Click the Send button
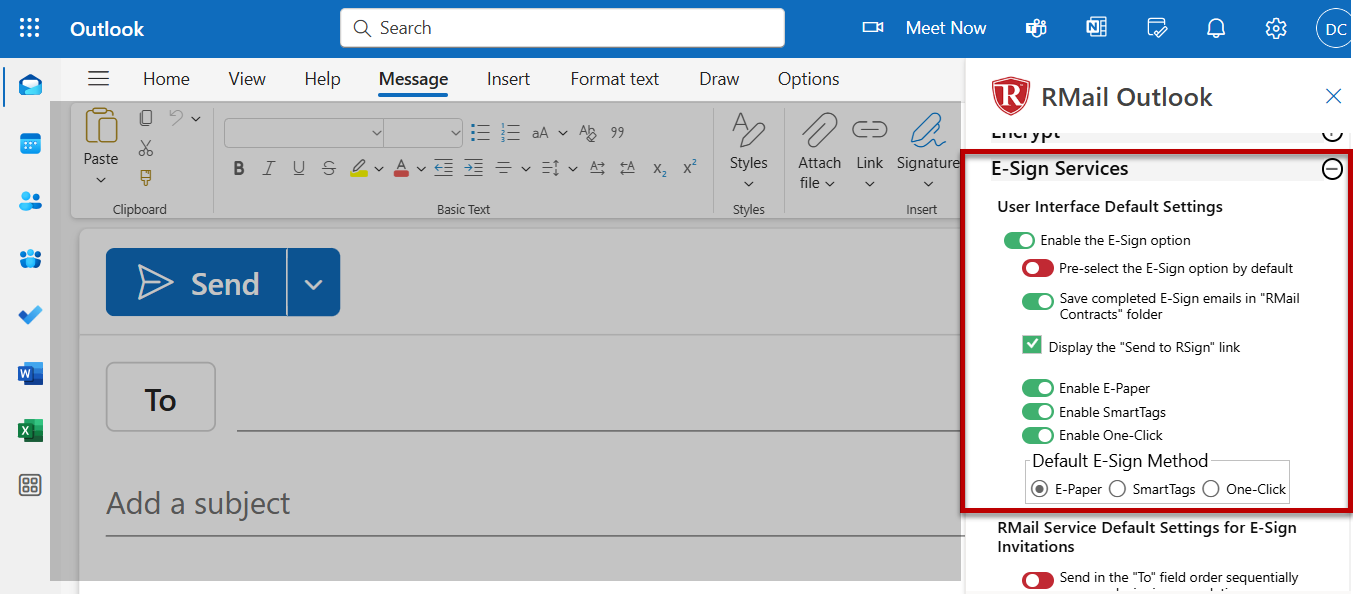The width and height of the screenshot is (1353, 594). 197,284
